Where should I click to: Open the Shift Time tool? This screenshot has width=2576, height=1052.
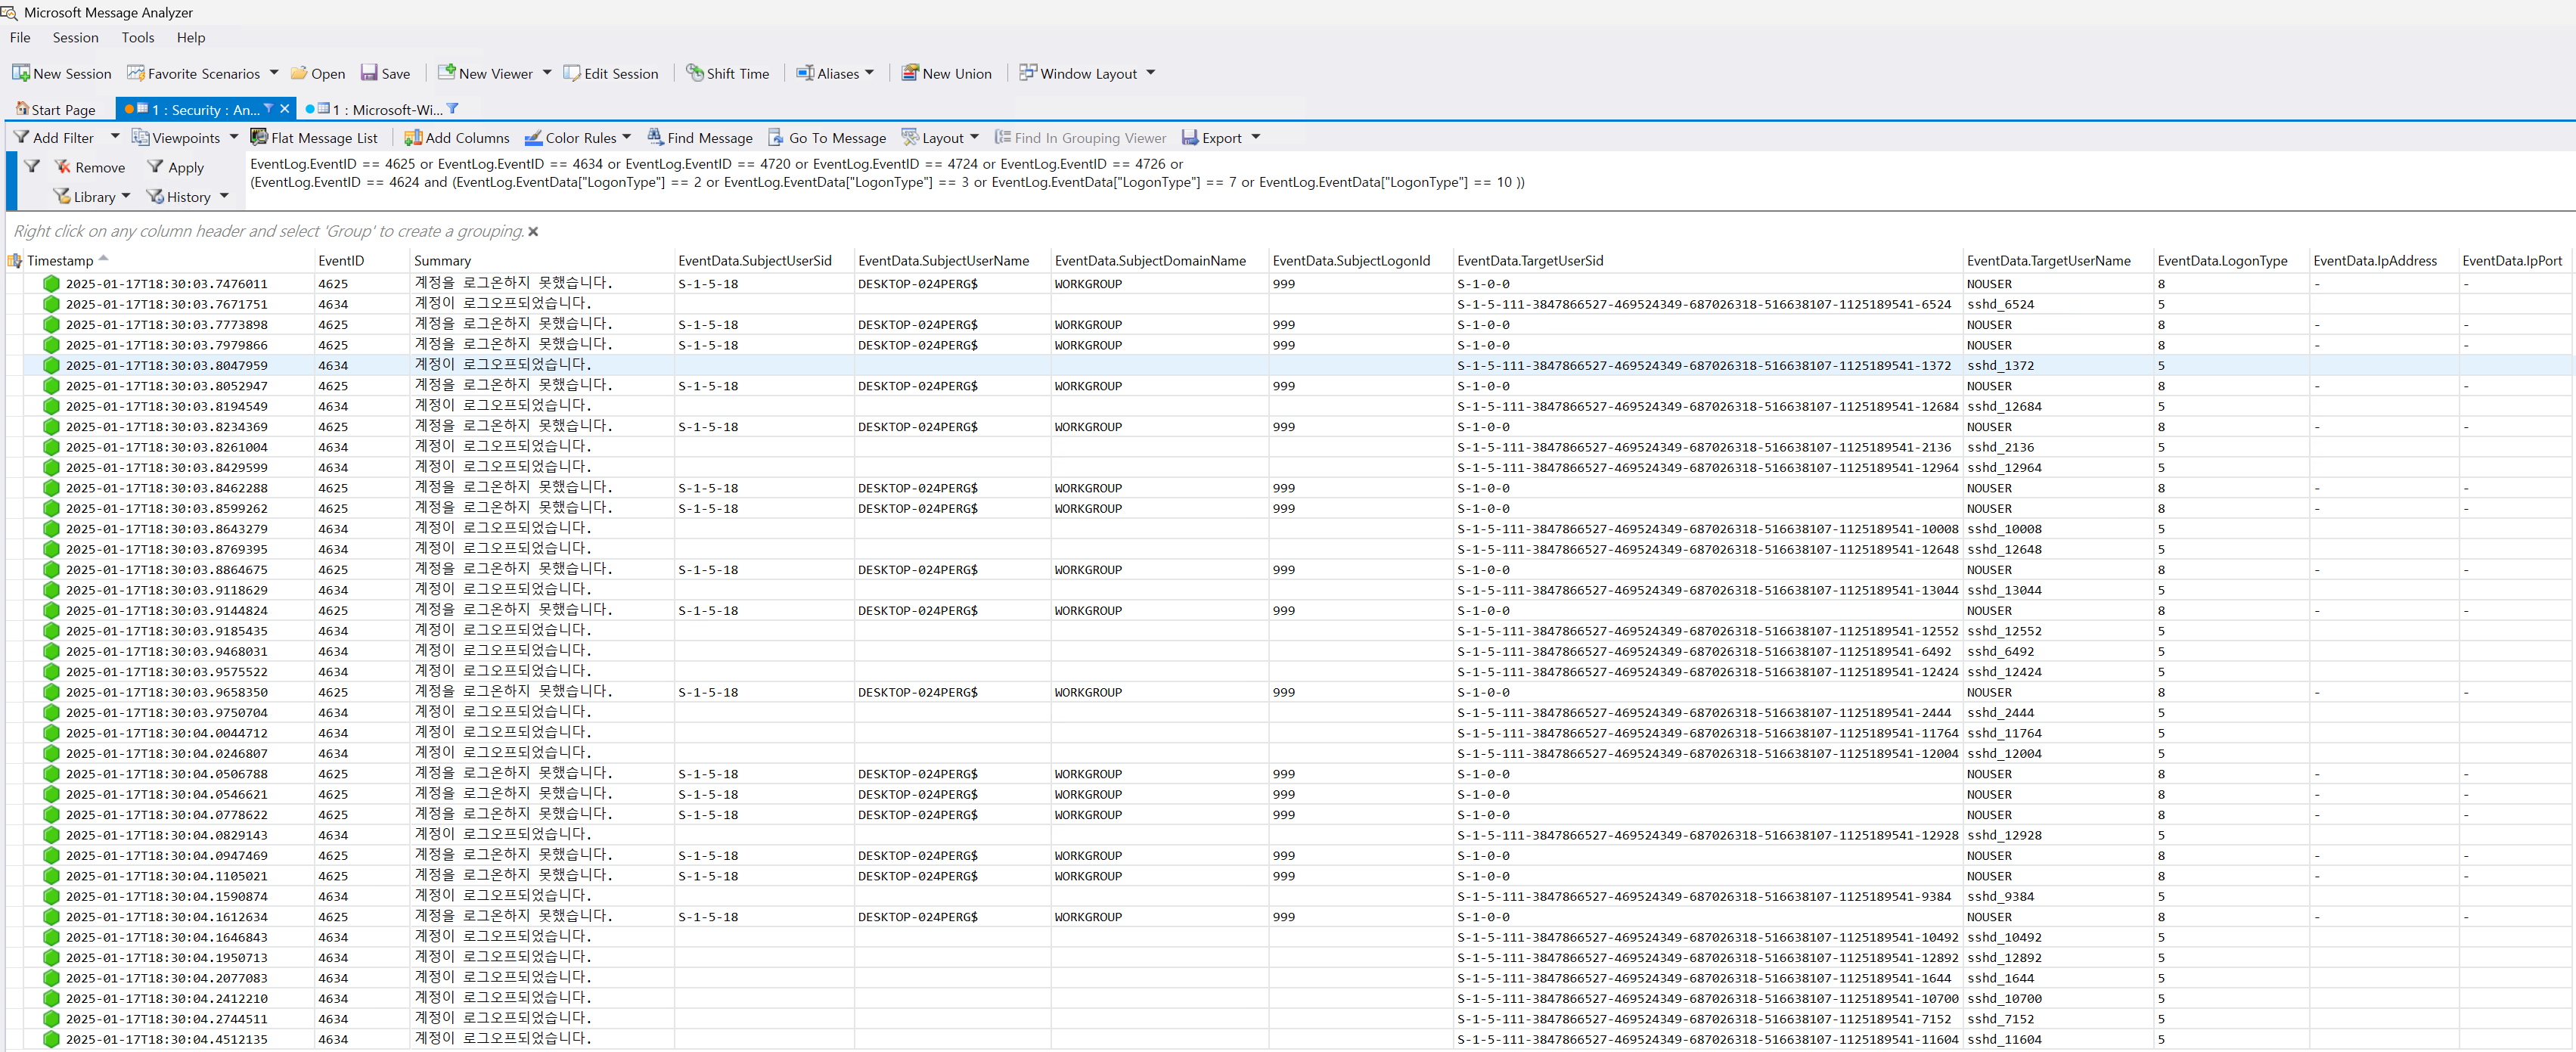(x=694, y=73)
